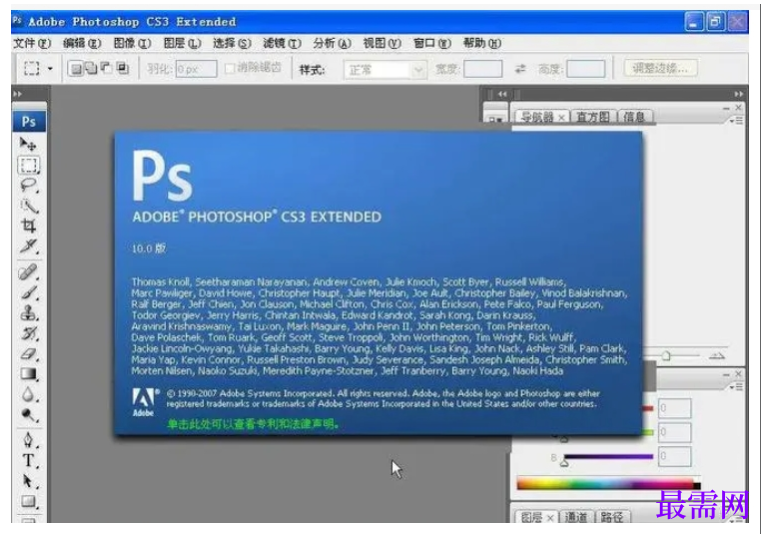Toggle the 消除锯齿 anti-alias checkbox
The width and height of the screenshot is (768, 536).
click(229, 68)
